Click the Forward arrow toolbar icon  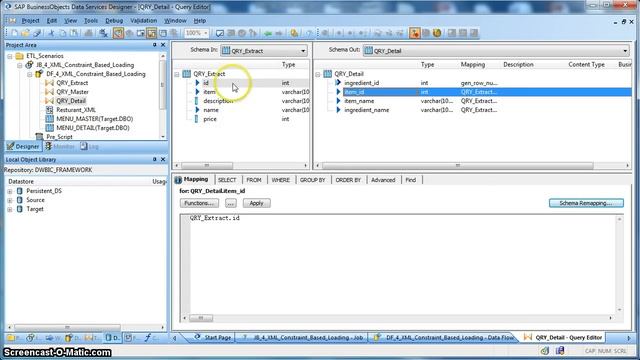click(279, 33)
